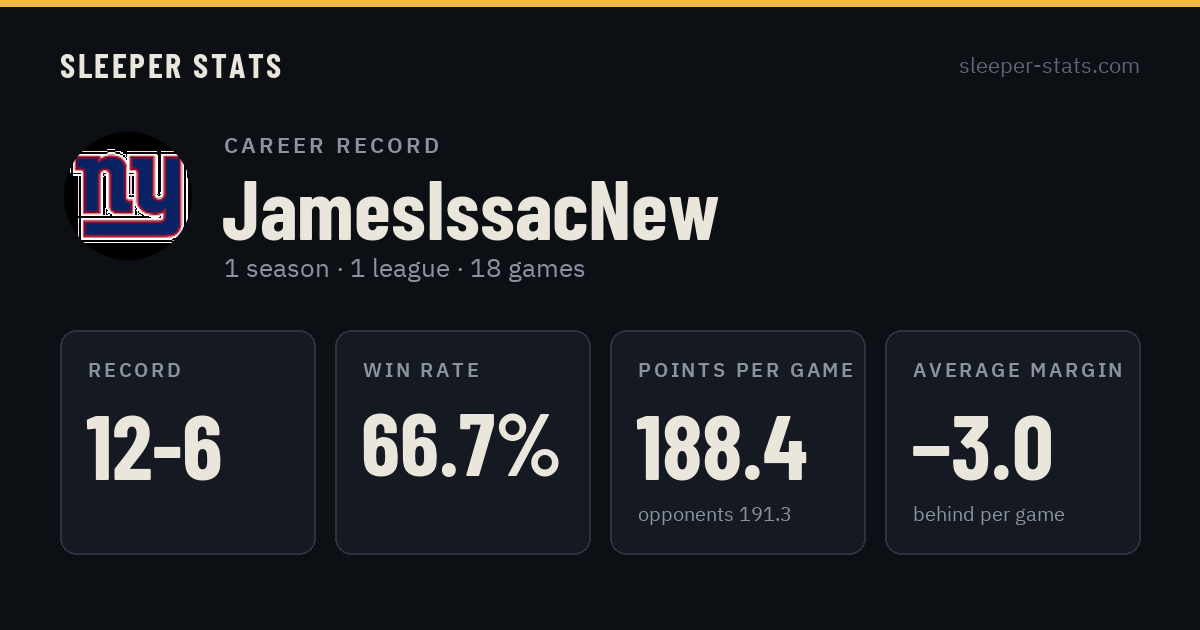Click the AVERAGE MARGIN label
The height and width of the screenshot is (630, 1200).
[x=1018, y=371]
